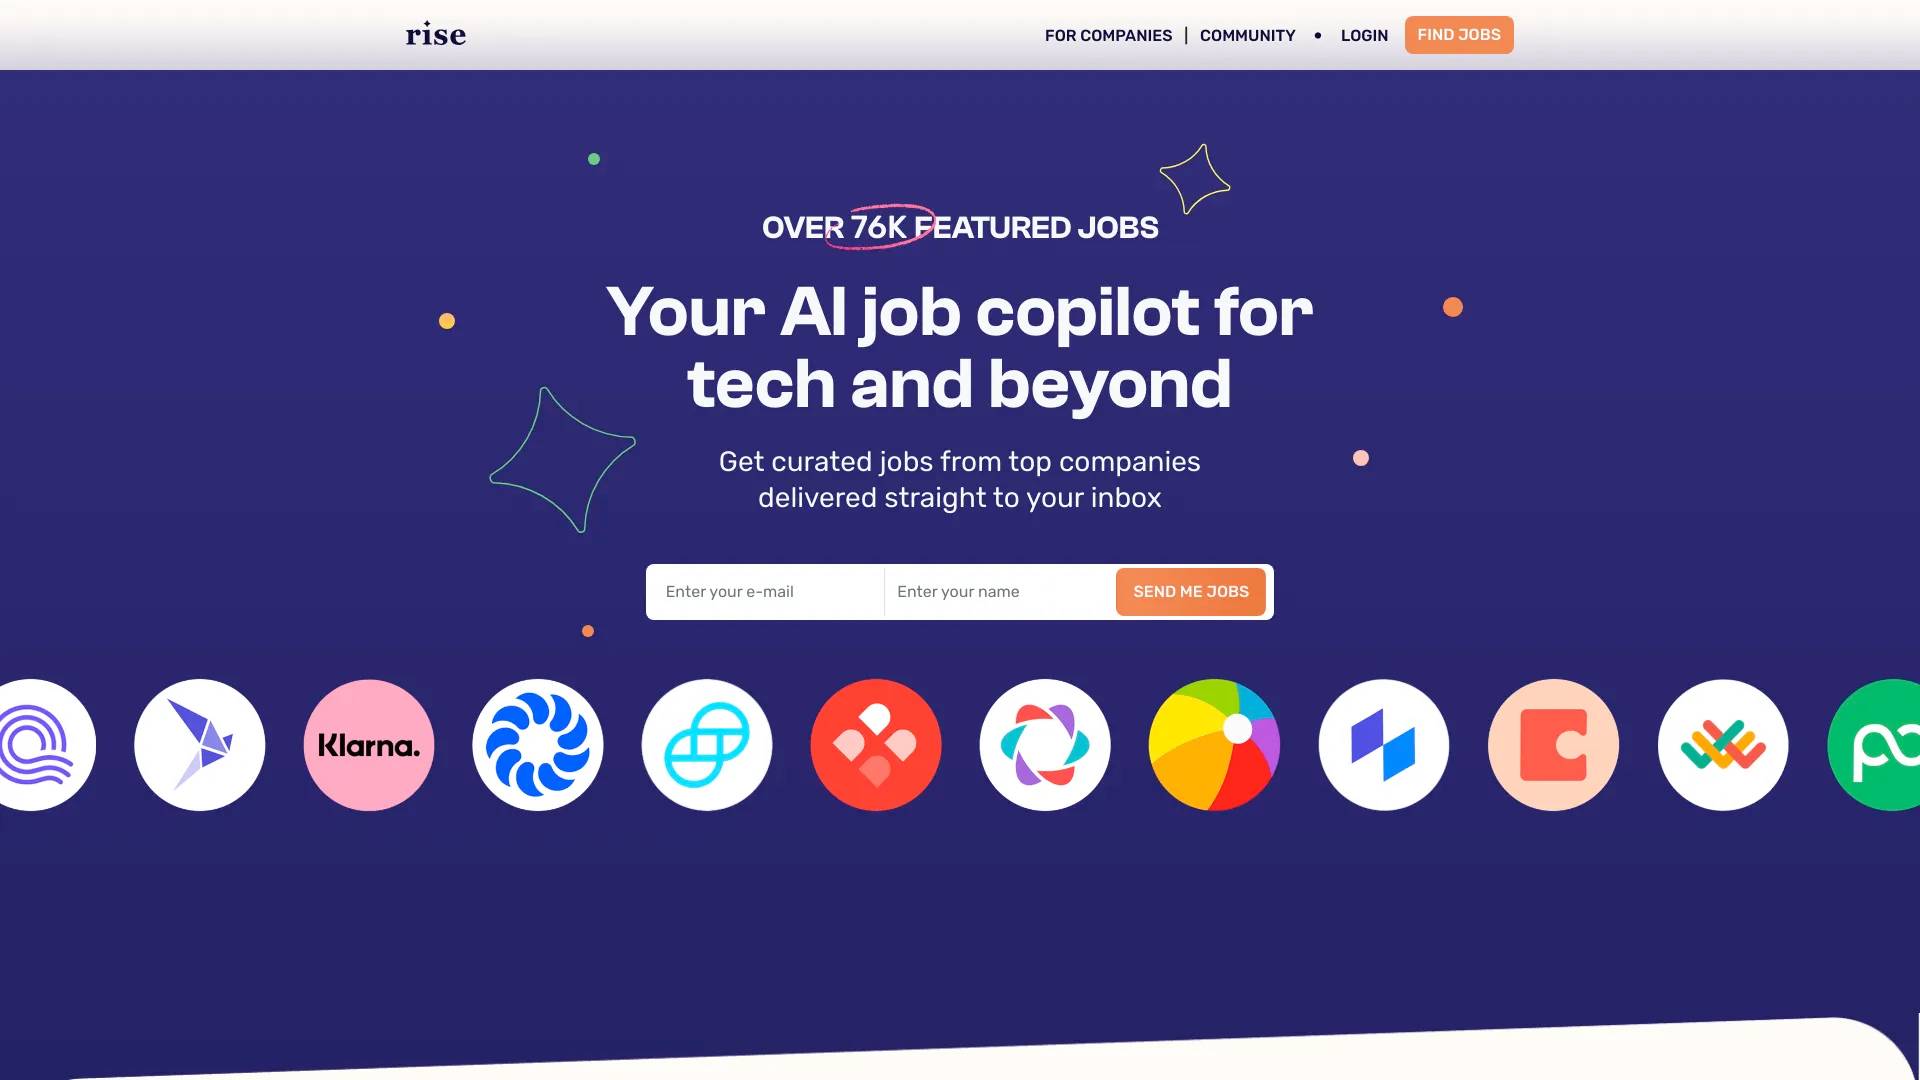Click the blue swirl company logo icon
Image resolution: width=1920 pixels, height=1080 pixels.
point(537,745)
